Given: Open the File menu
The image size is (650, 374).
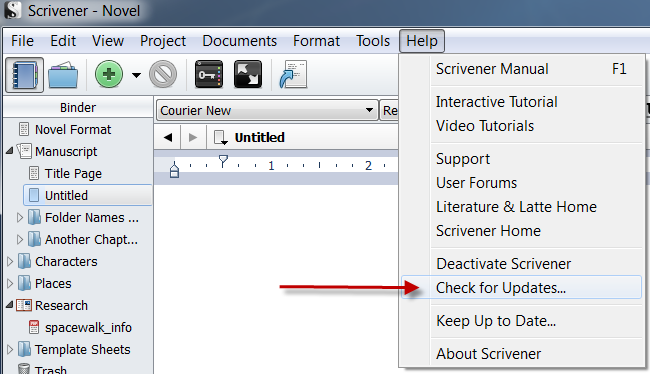Looking at the screenshot, I should (22, 41).
